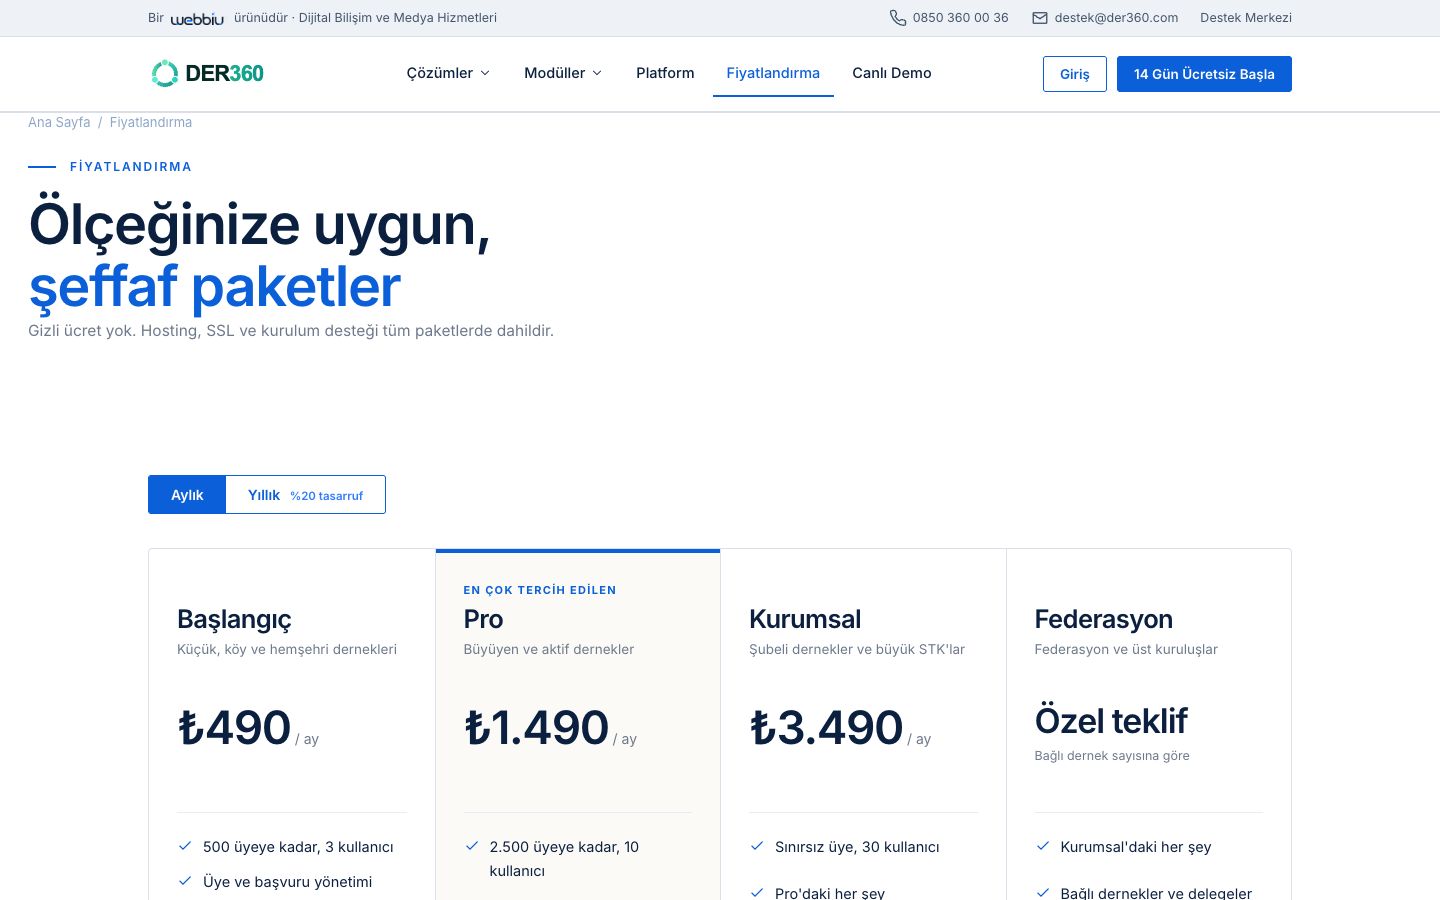The image size is (1440, 900).
Task: Select the Kurumsal plan title
Action: (x=805, y=619)
